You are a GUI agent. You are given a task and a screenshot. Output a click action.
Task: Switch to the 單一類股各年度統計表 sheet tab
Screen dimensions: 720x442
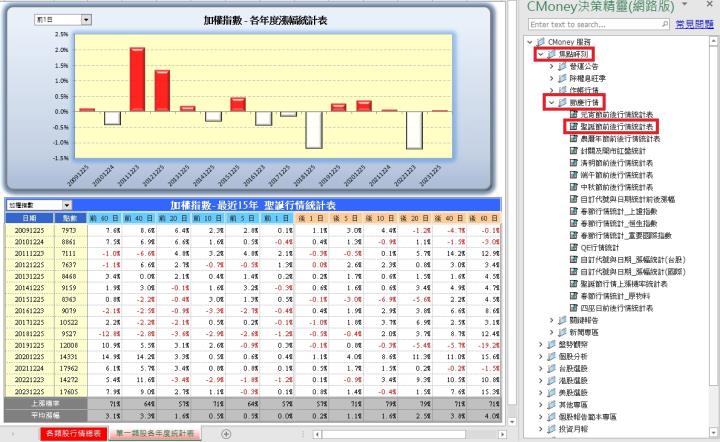coord(155,434)
